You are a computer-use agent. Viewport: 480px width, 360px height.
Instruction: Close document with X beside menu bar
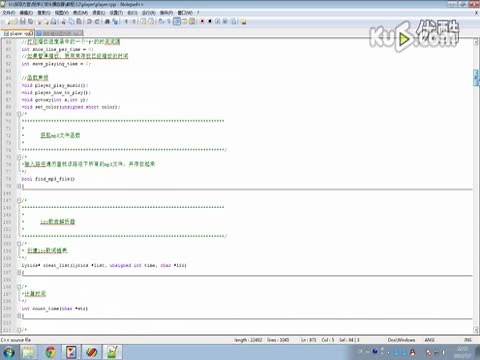pos(476,13)
